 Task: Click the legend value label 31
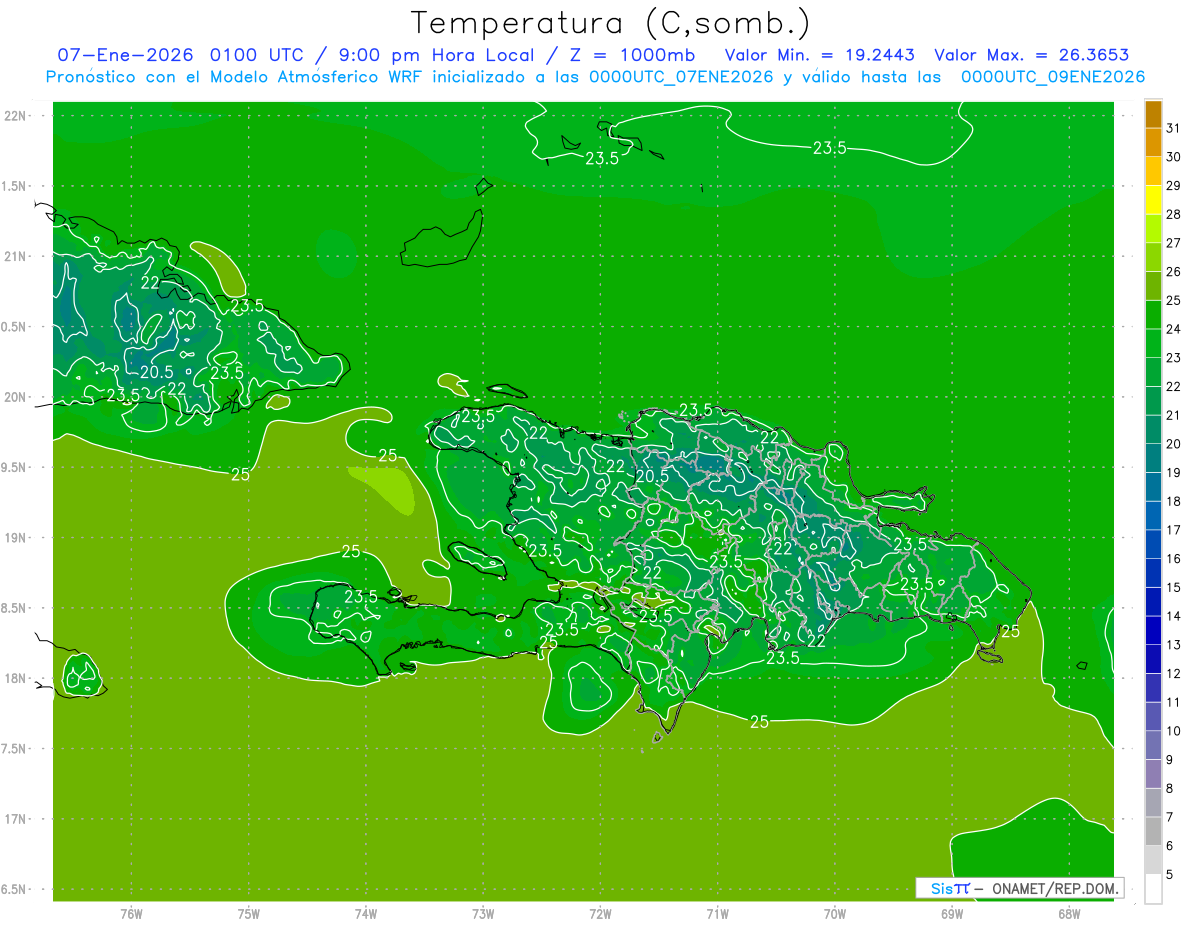click(x=1174, y=129)
